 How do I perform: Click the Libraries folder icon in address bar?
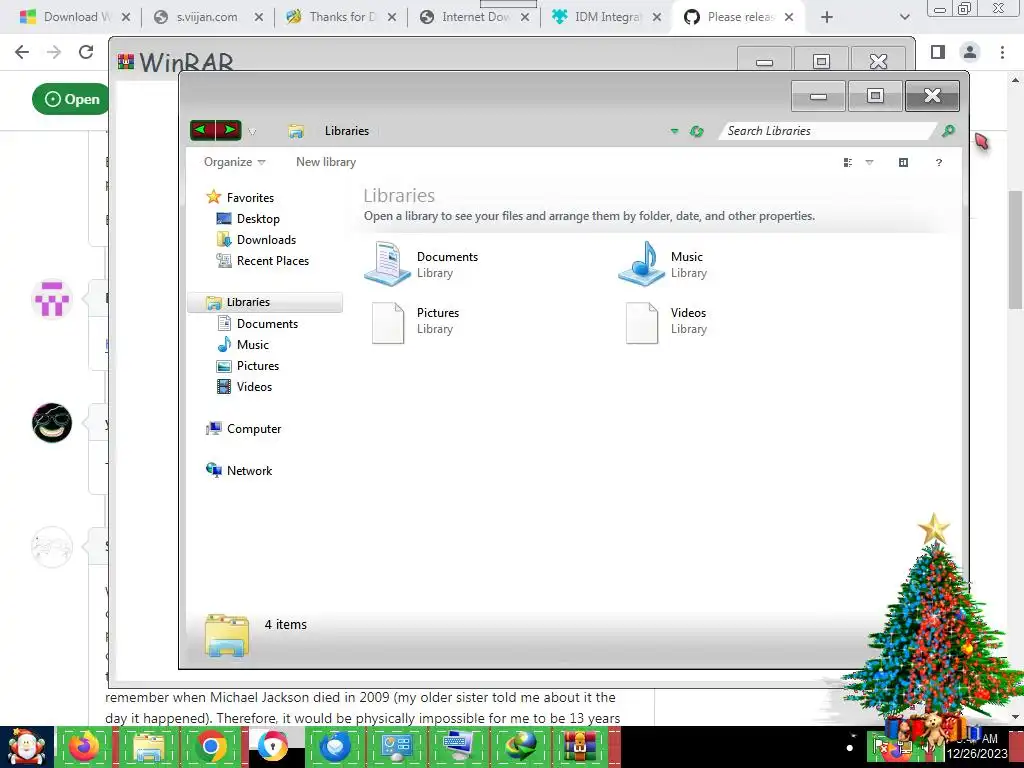click(x=296, y=131)
